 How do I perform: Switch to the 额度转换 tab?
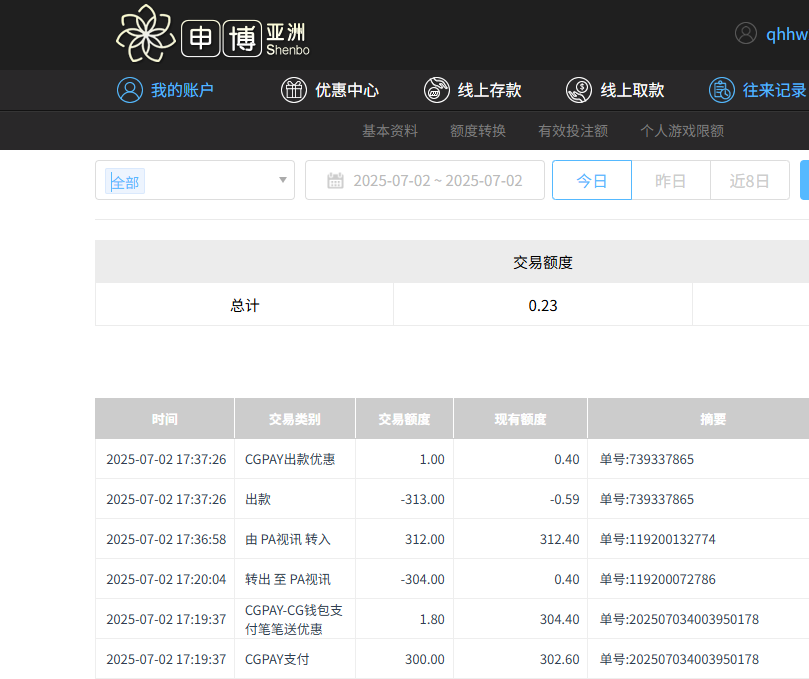(477, 130)
